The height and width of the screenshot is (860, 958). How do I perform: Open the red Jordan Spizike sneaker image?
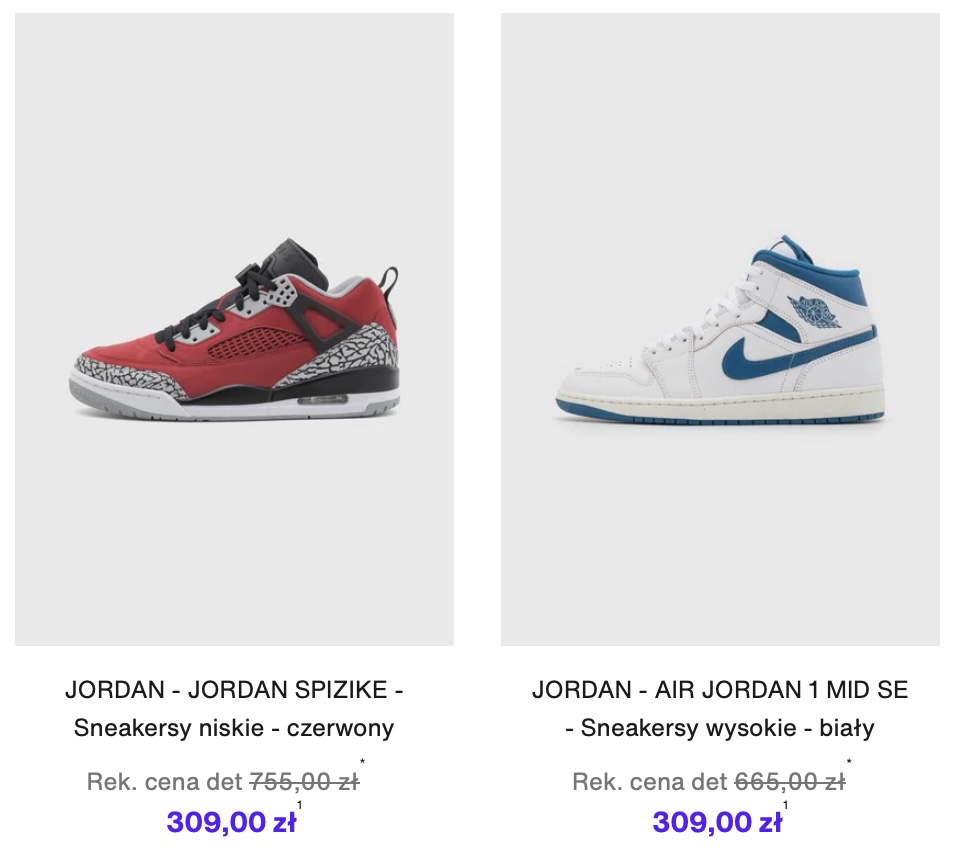coord(234,329)
